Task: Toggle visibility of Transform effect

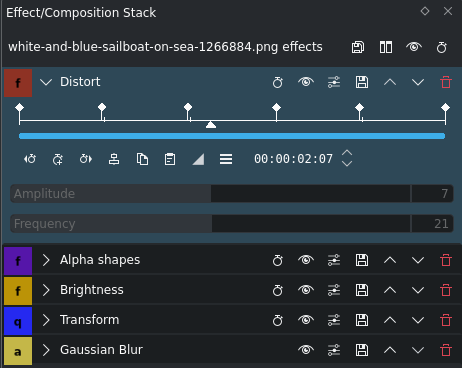Action: click(x=306, y=320)
